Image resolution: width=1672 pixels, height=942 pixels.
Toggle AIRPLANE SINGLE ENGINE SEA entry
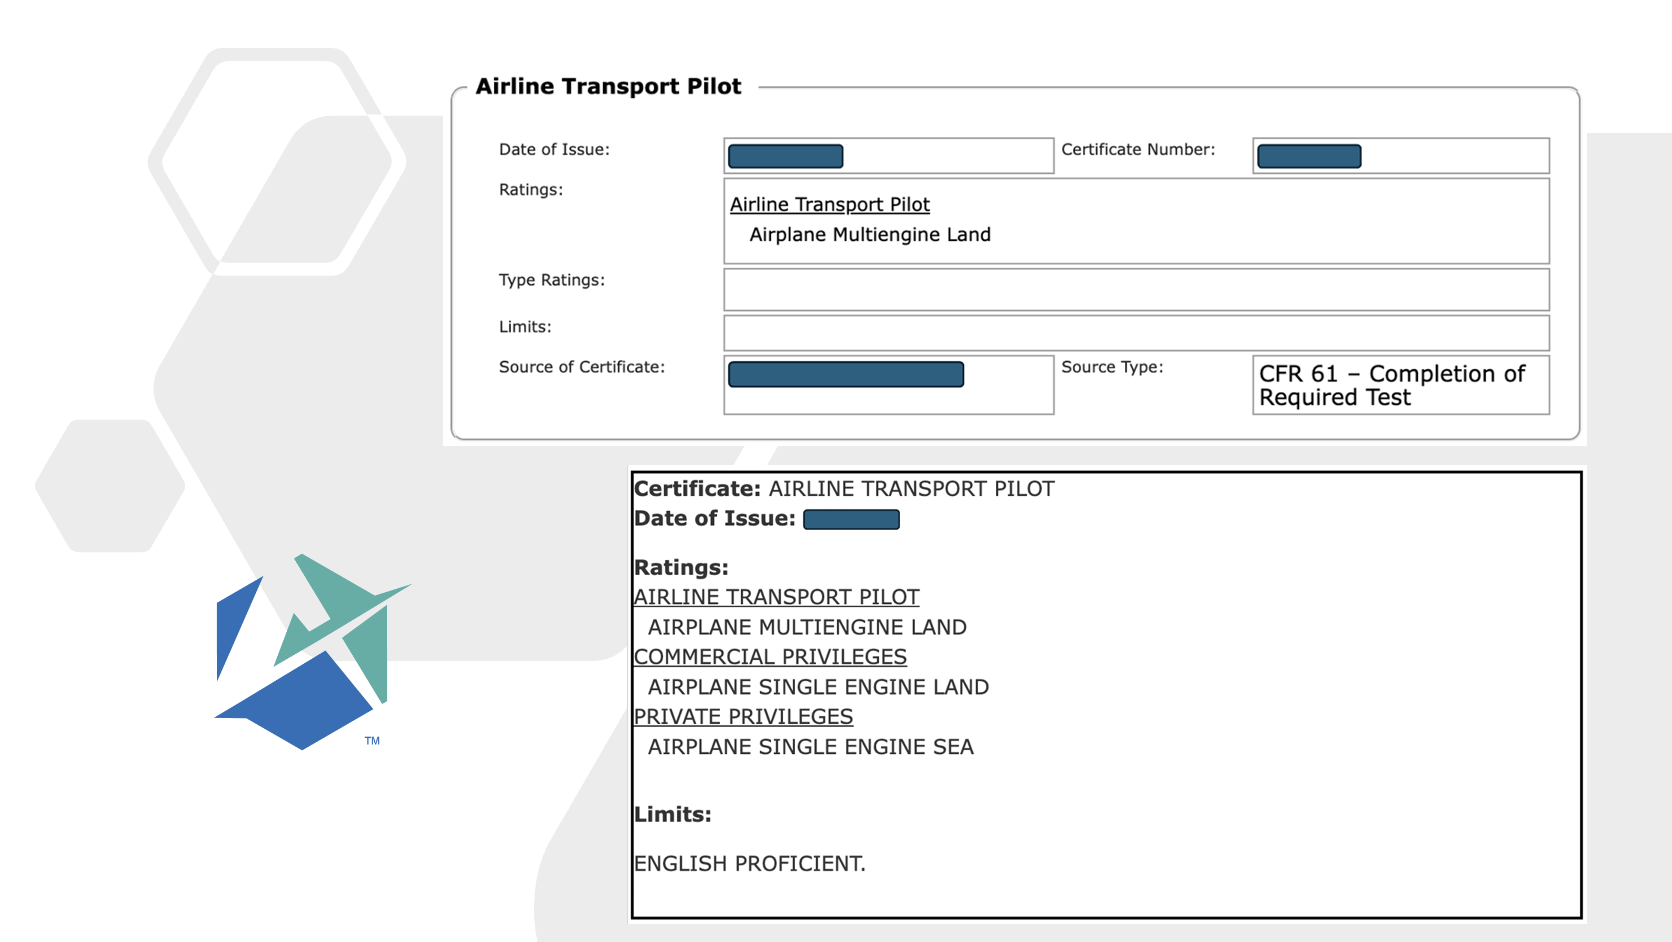tap(810, 747)
